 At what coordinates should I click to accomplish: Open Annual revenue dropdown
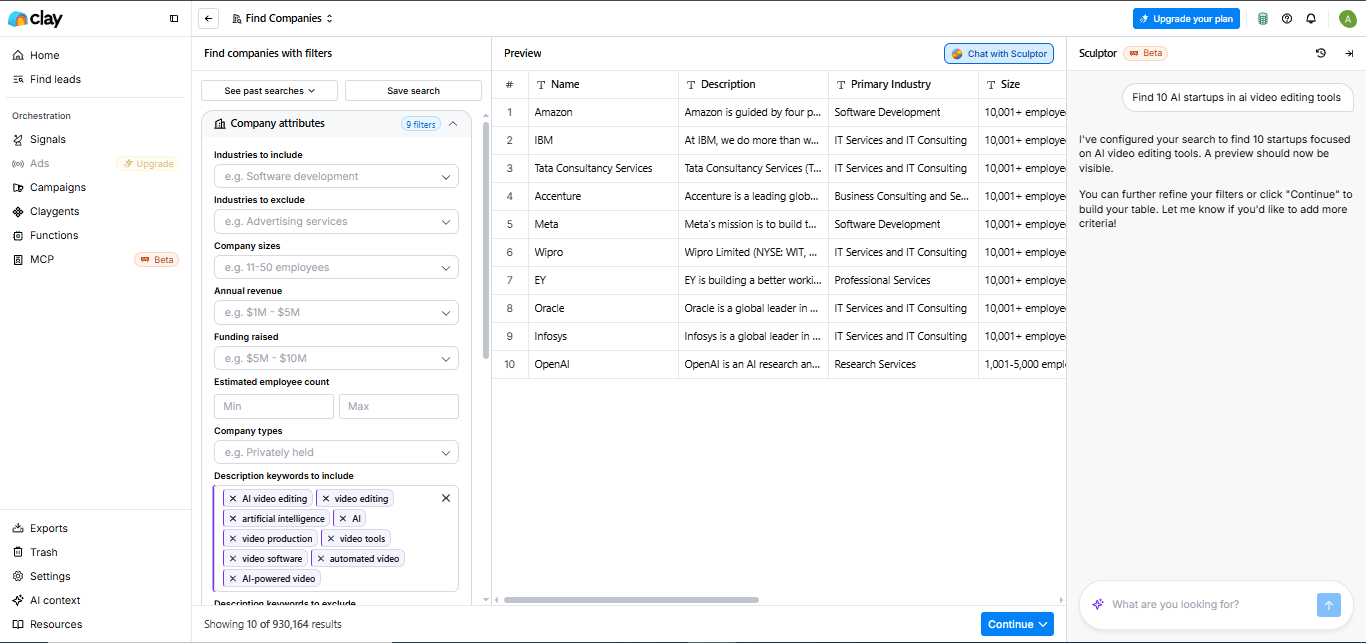[x=336, y=312]
